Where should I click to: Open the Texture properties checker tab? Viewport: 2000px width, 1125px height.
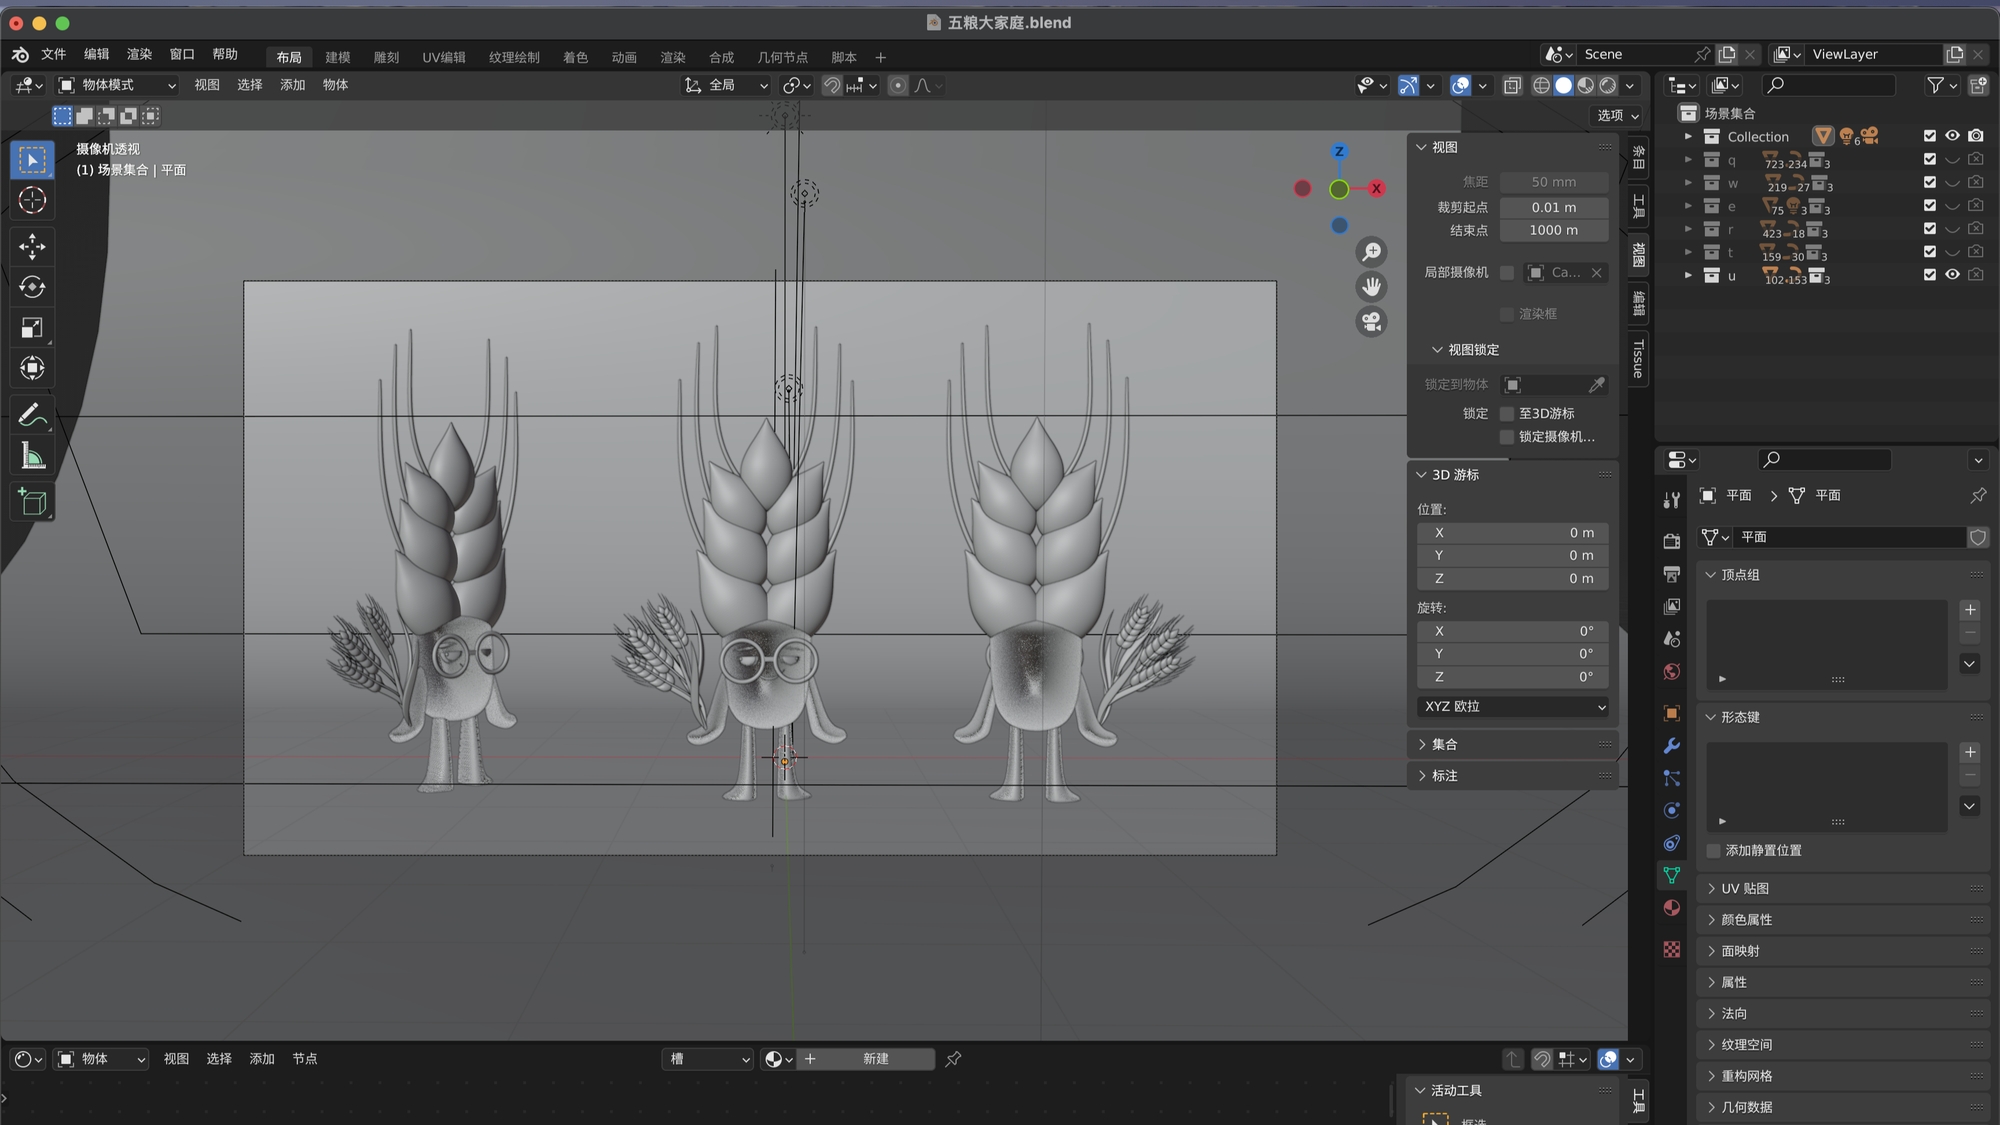pos(1671,949)
